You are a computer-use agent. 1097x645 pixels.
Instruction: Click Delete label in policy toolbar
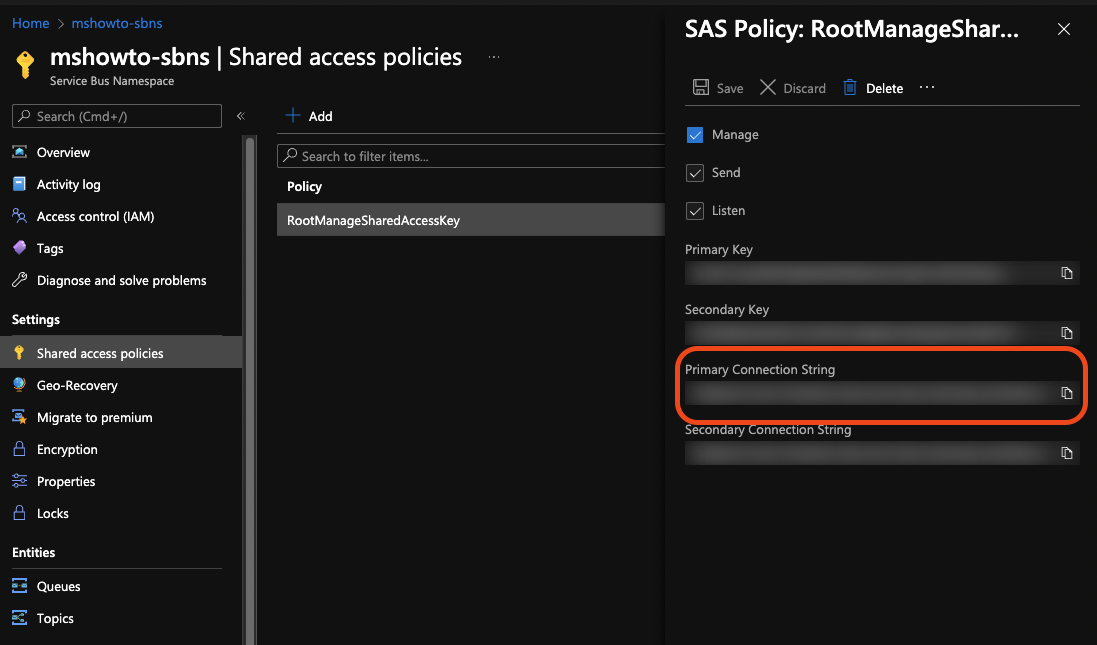click(x=884, y=88)
